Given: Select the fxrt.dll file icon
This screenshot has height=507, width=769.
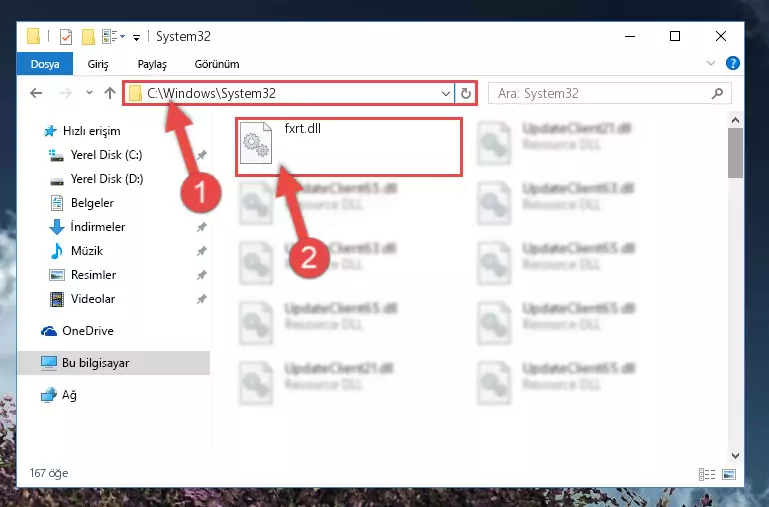Looking at the screenshot, I should tap(256, 143).
